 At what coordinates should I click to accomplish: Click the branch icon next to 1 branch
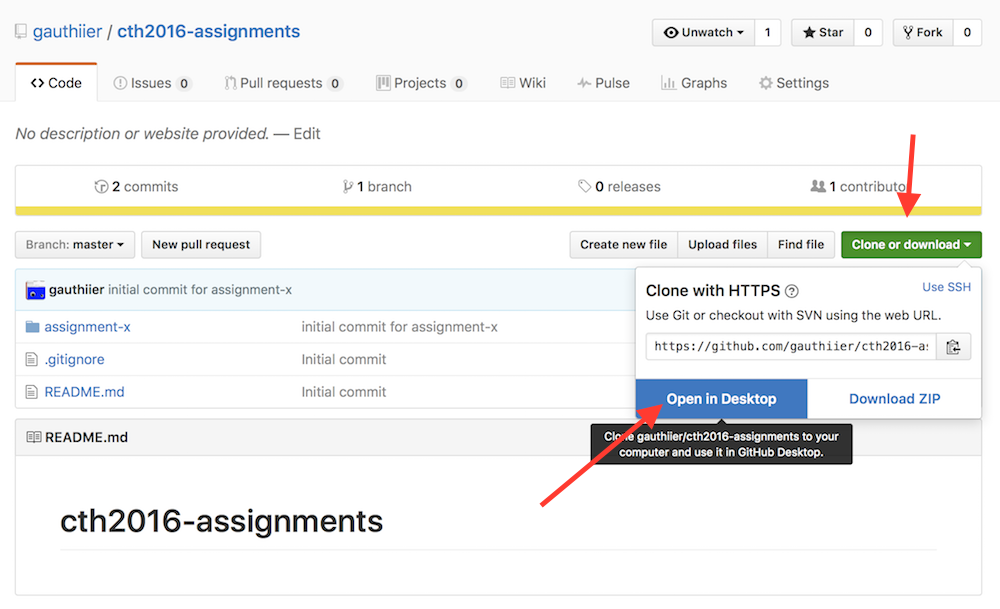348,187
